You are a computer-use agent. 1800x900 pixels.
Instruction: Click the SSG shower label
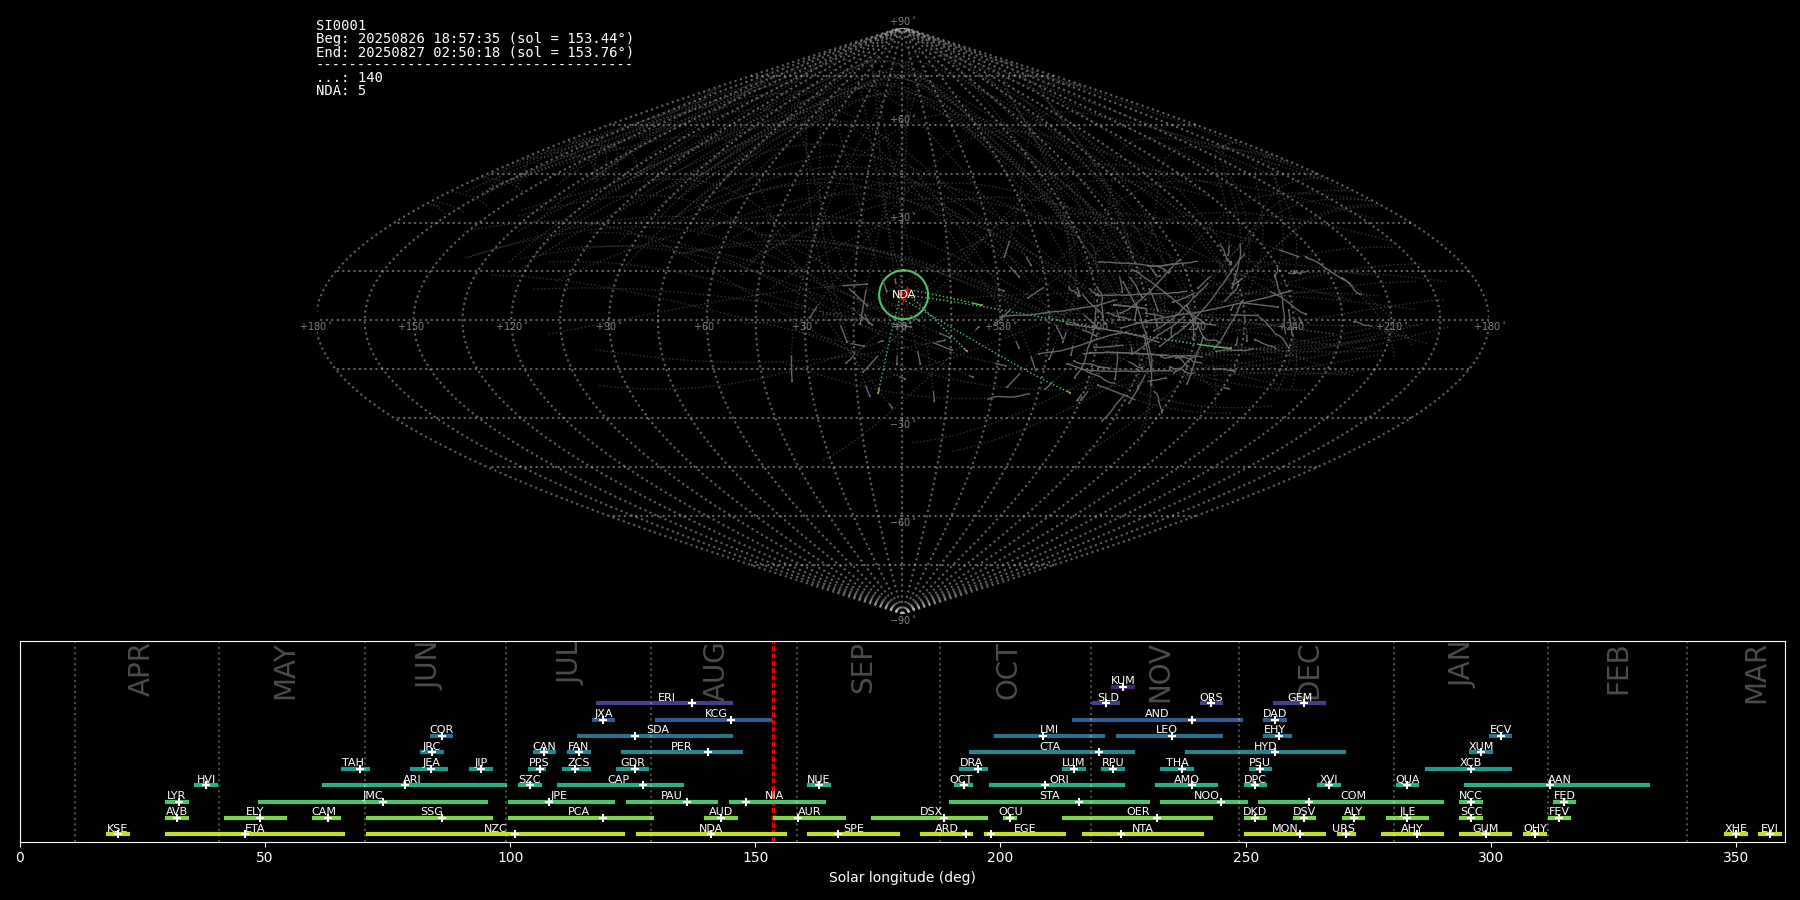pyautogui.click(x=431, y=812)
